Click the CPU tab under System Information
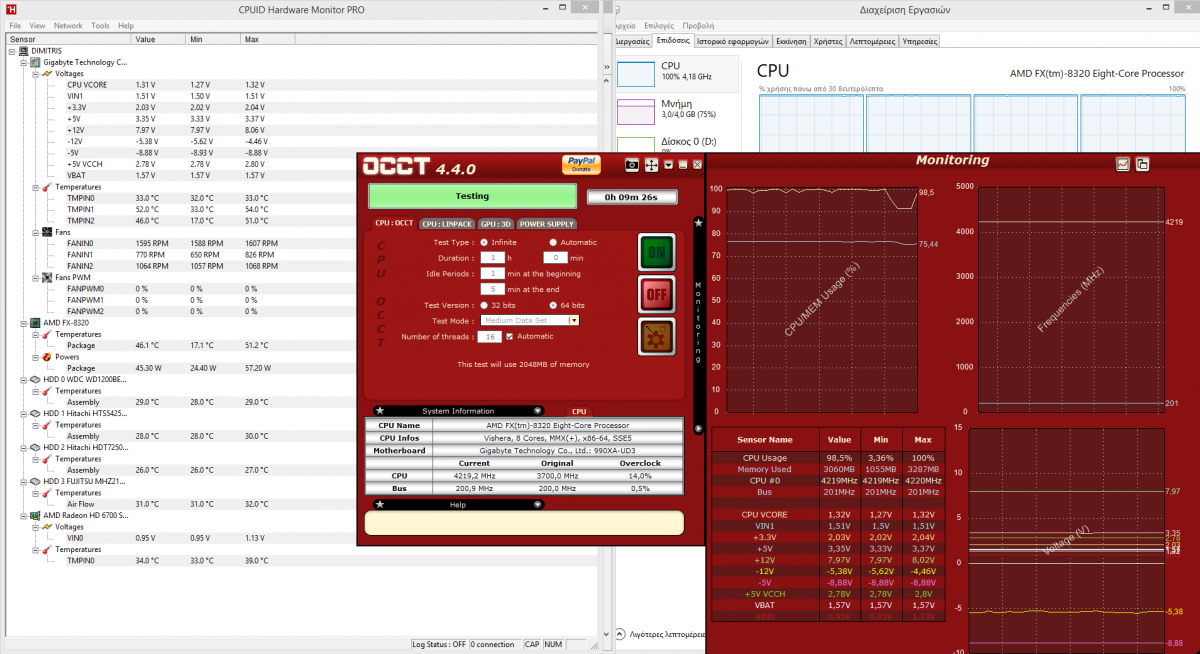 point(579,412)
